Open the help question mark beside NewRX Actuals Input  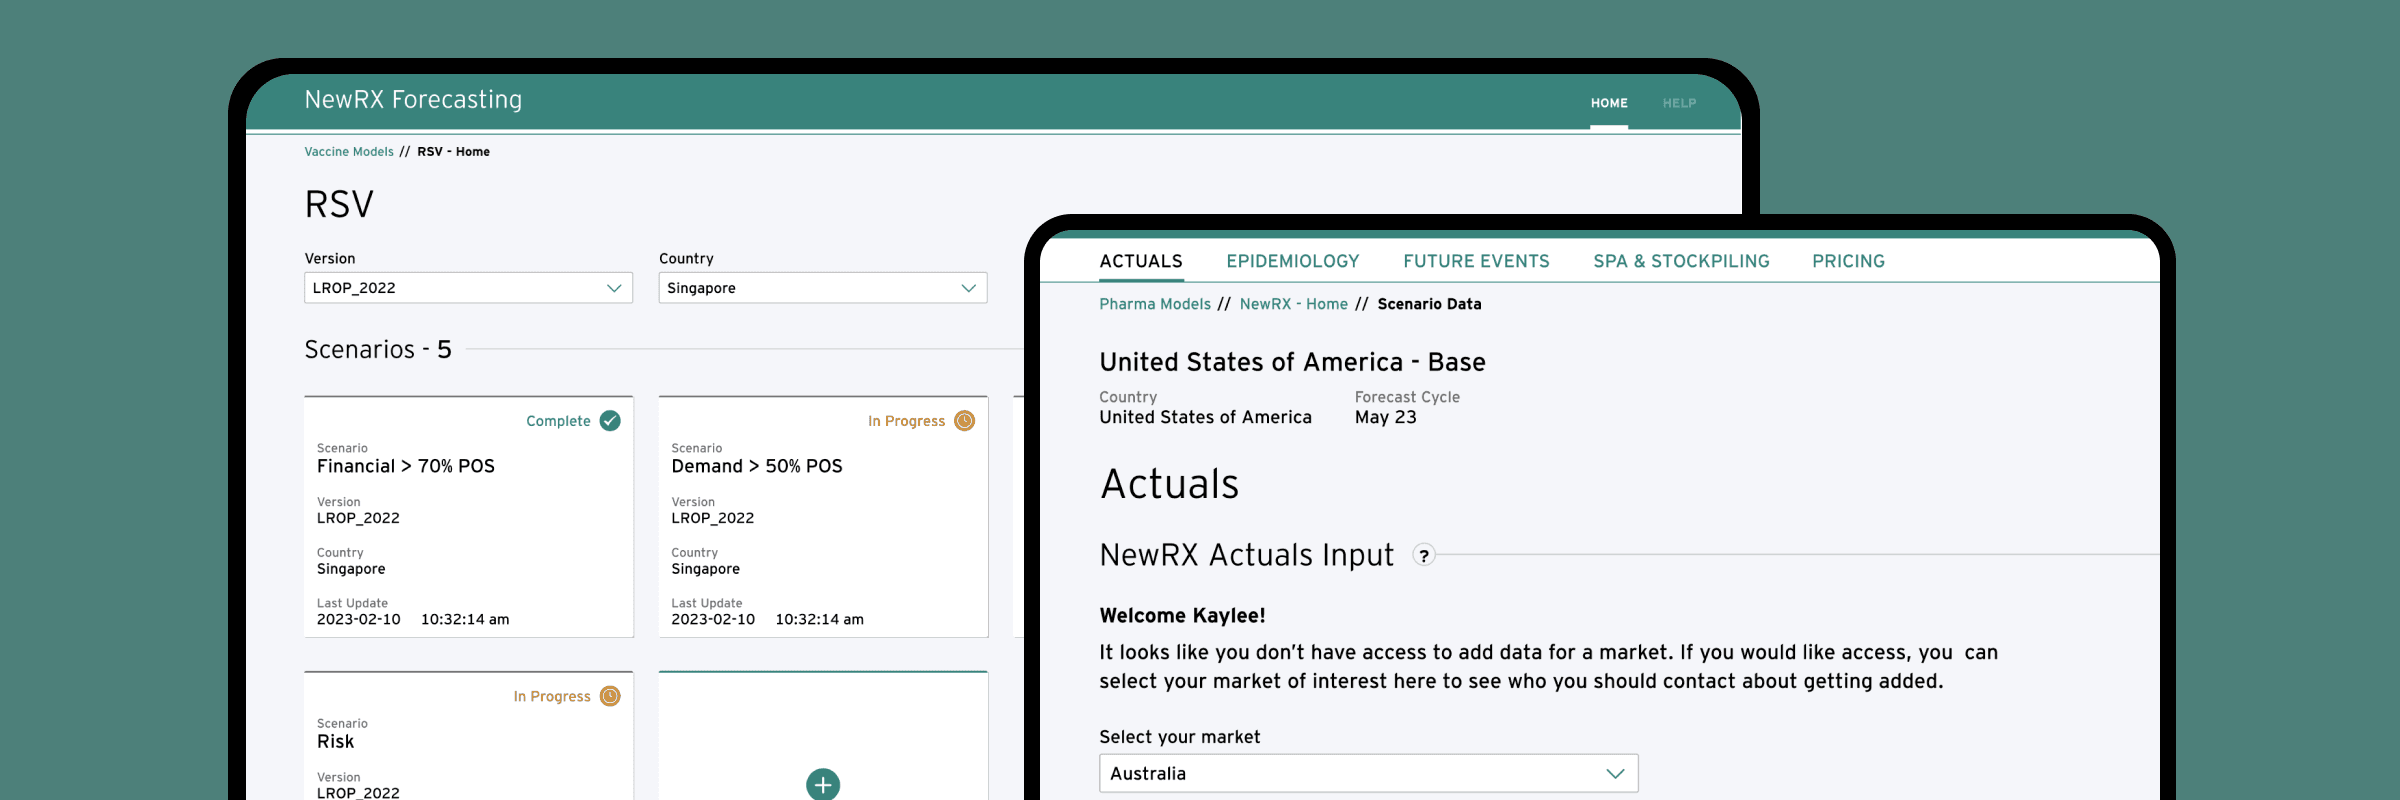pyautogui.click(x=1424, y=555)
